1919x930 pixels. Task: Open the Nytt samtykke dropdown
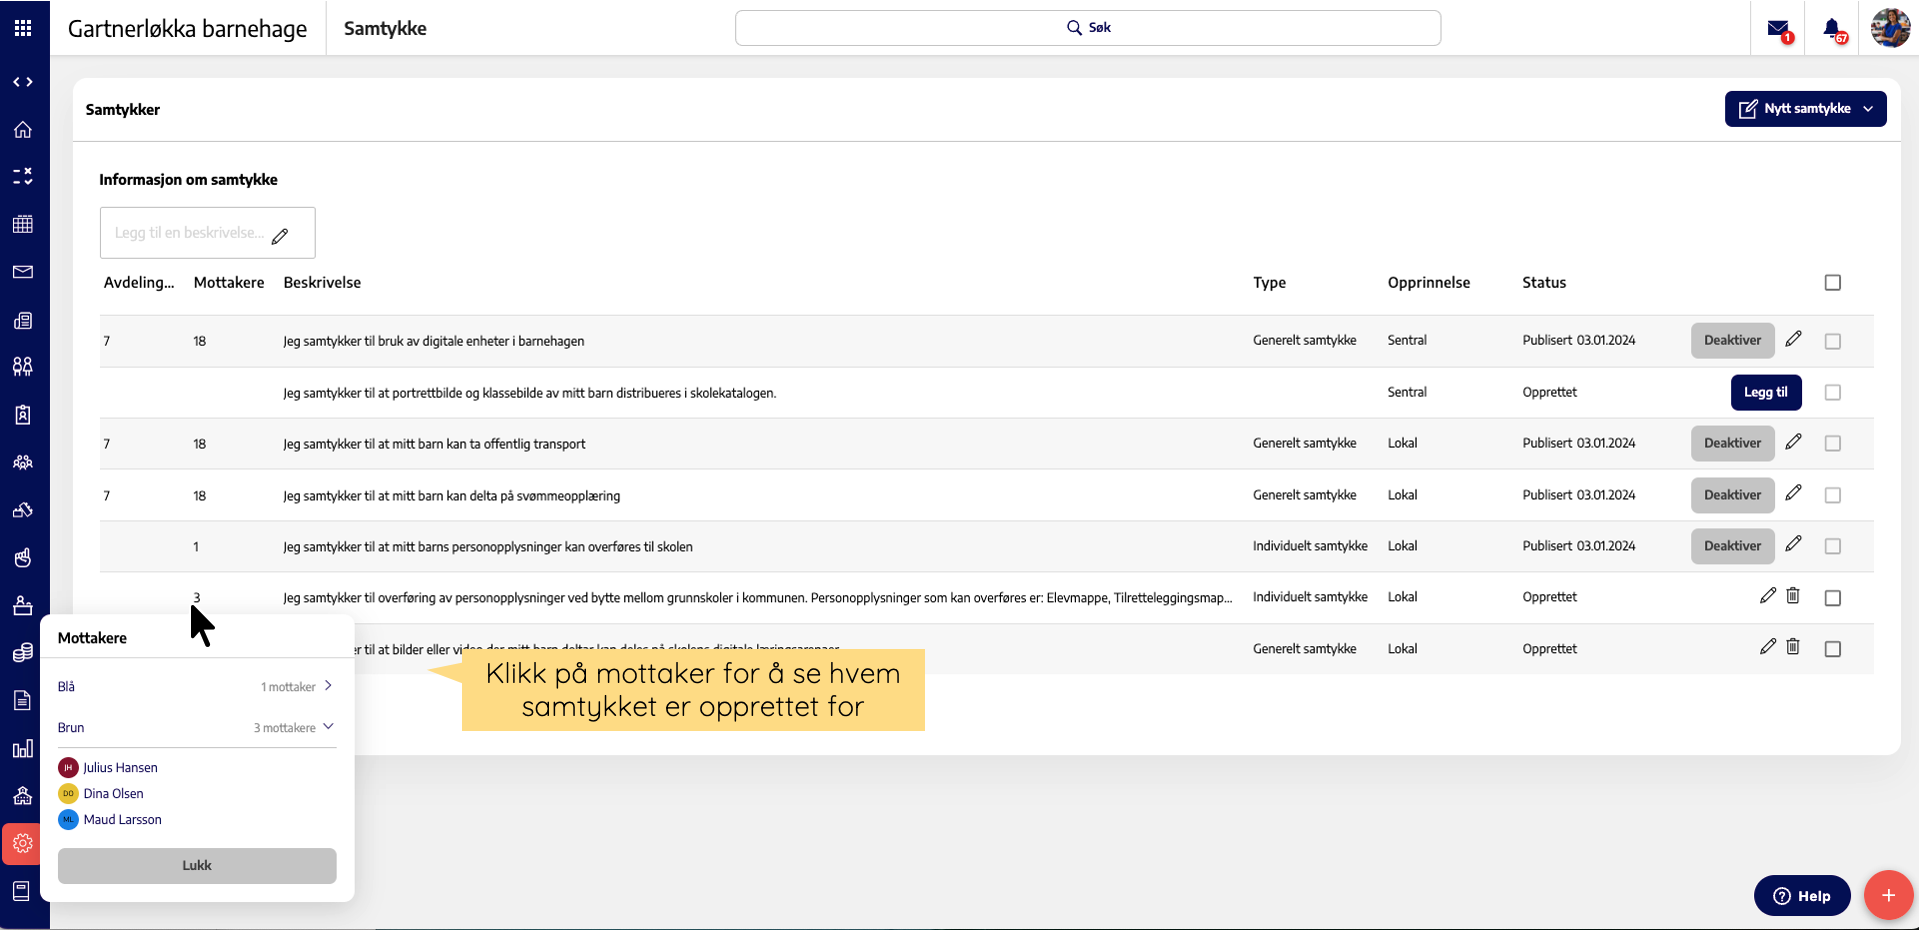1805,109
